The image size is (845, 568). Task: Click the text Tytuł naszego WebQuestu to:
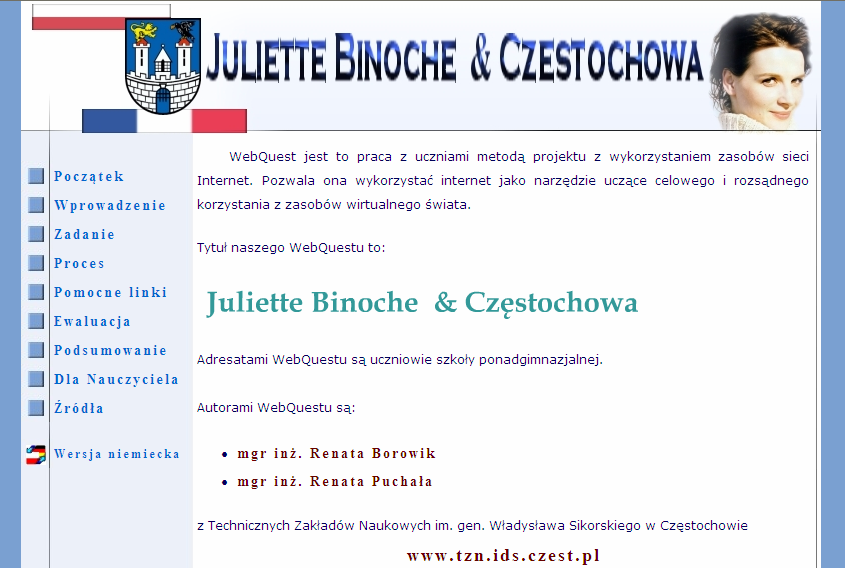[x=291, y=248]
